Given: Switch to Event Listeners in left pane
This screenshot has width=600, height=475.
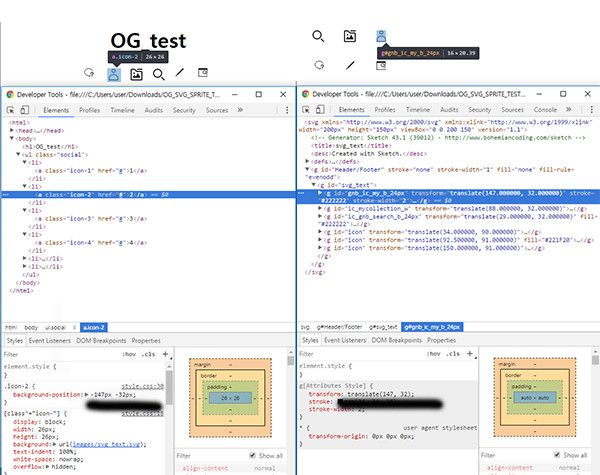Looking at the screenshot, I should 50,341.
